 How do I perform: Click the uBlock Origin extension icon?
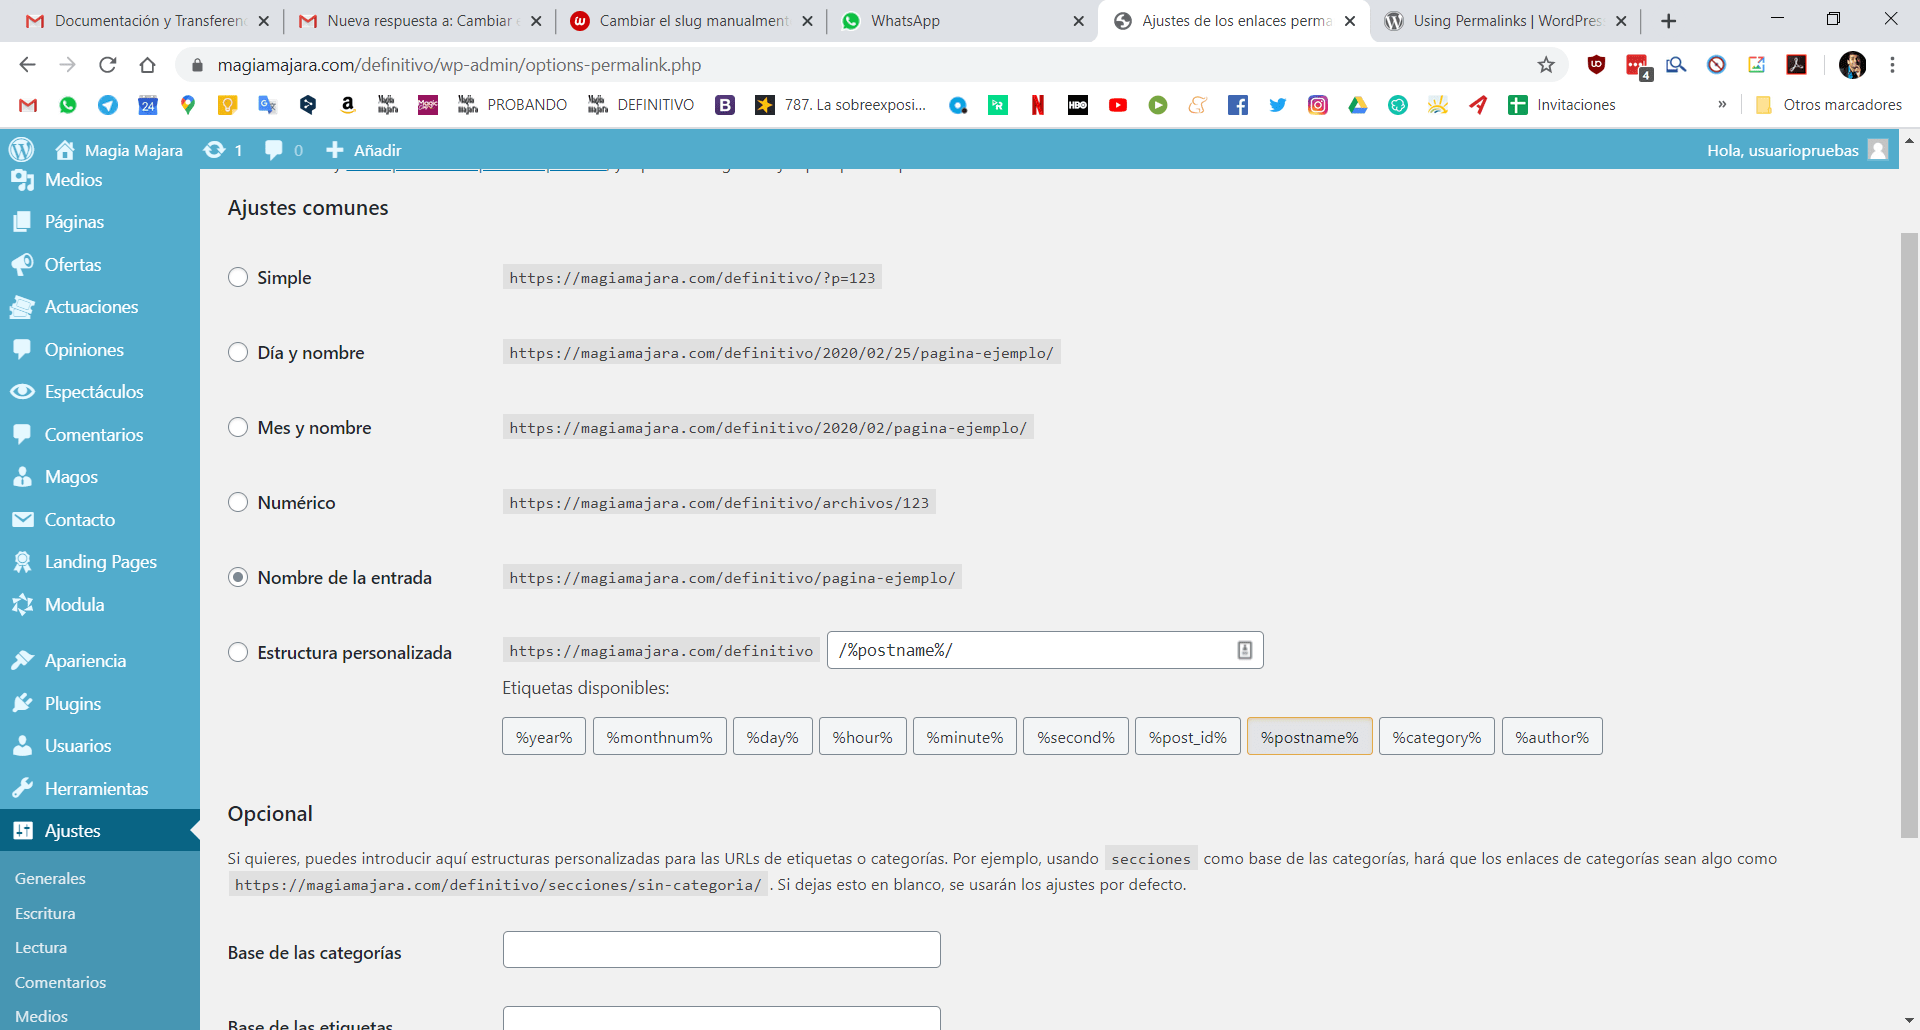tap(1597, 65)
